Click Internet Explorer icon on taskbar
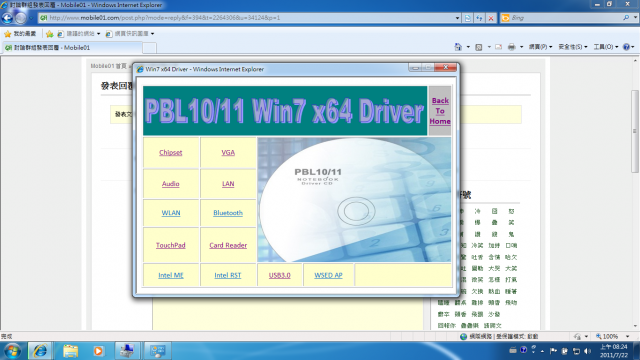The height and width of the screenshot is (360, 640). [x=40, y=351]
